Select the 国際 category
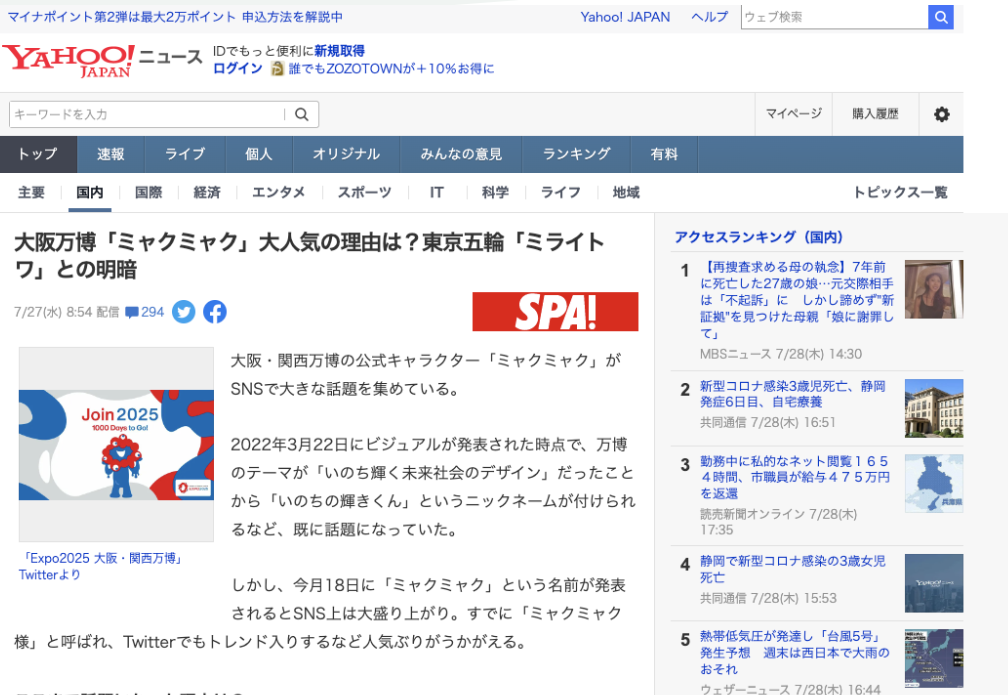 (x=148, y=192)
